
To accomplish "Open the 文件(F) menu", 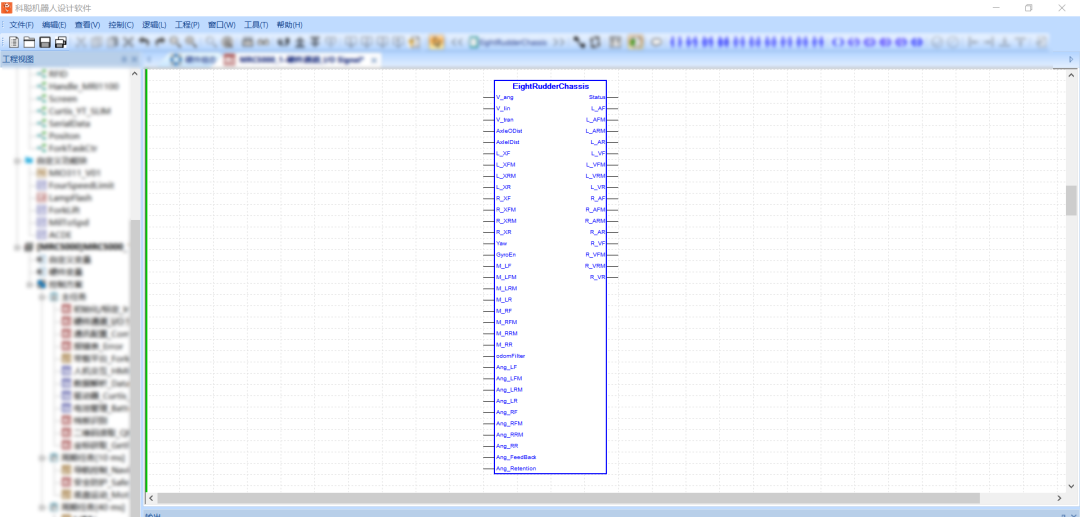I will (21, 24).
